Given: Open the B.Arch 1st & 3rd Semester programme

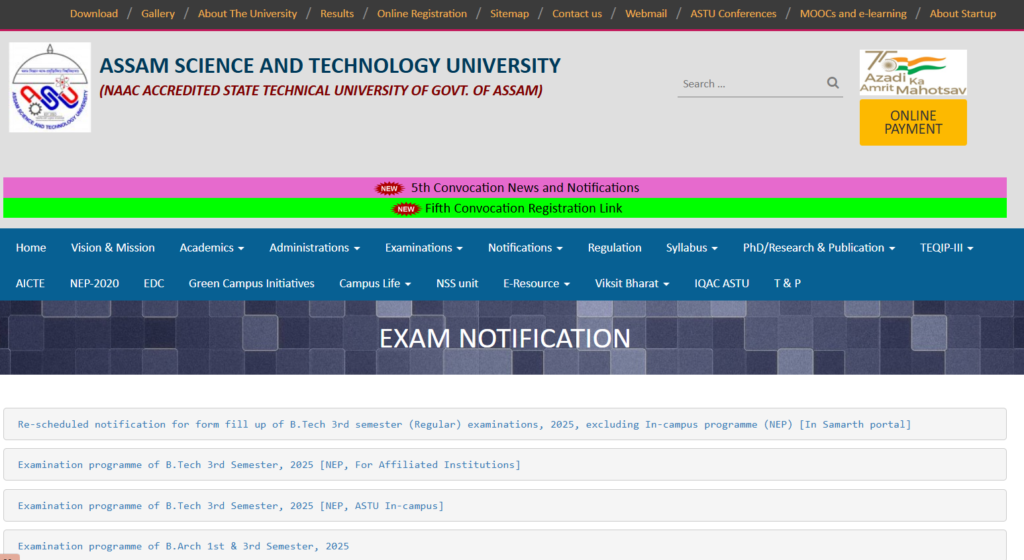Looking at the screenshot, I should click(183, 546).
